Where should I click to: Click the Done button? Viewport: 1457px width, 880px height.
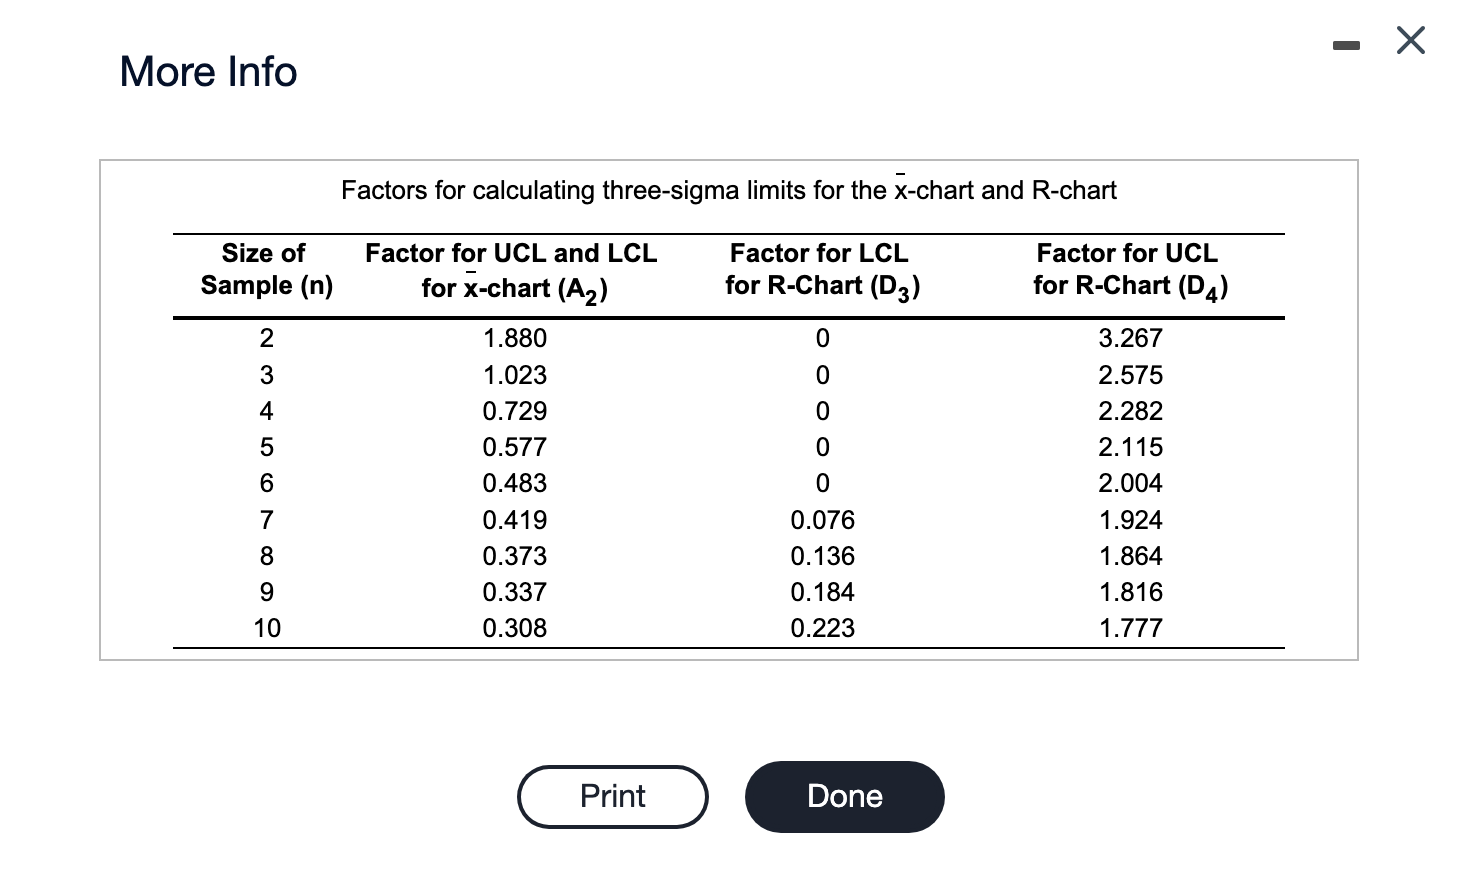[x=844, y=797]
